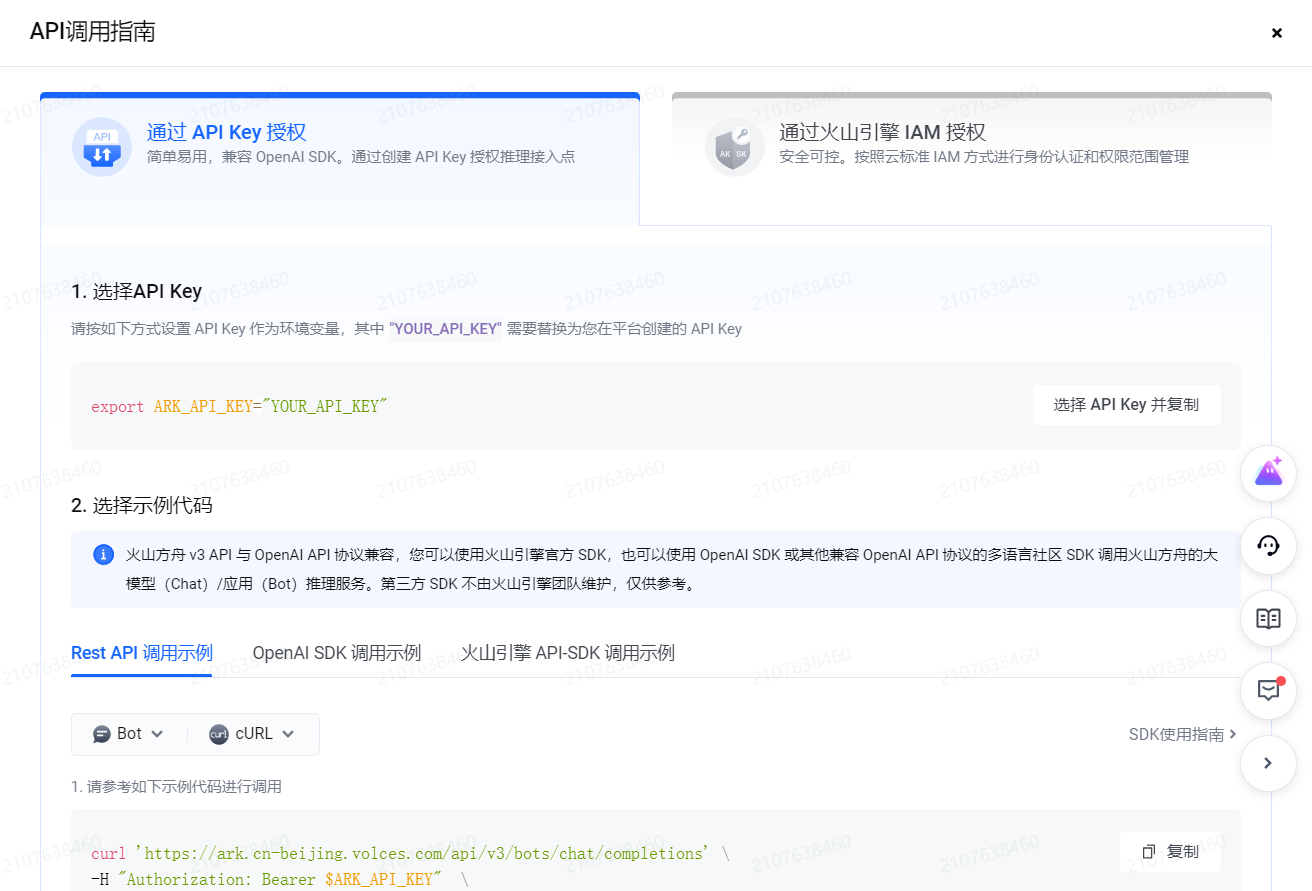Viewport: 1312px width, 891px height.
Task: Click the cURL logo icon
Action: click(219, 734)
